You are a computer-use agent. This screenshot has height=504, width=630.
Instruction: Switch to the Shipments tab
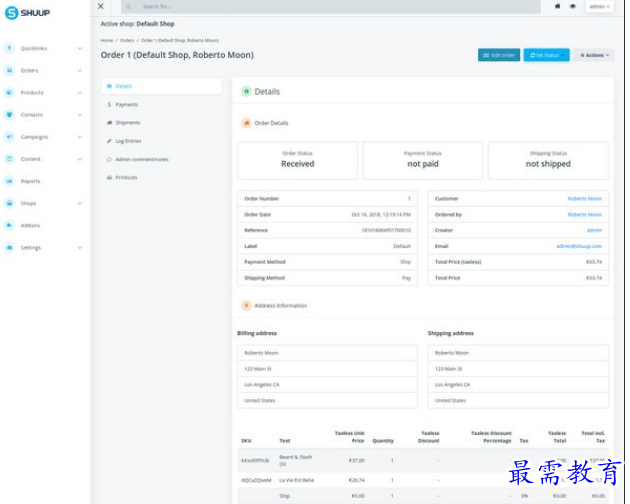(128, 122)
